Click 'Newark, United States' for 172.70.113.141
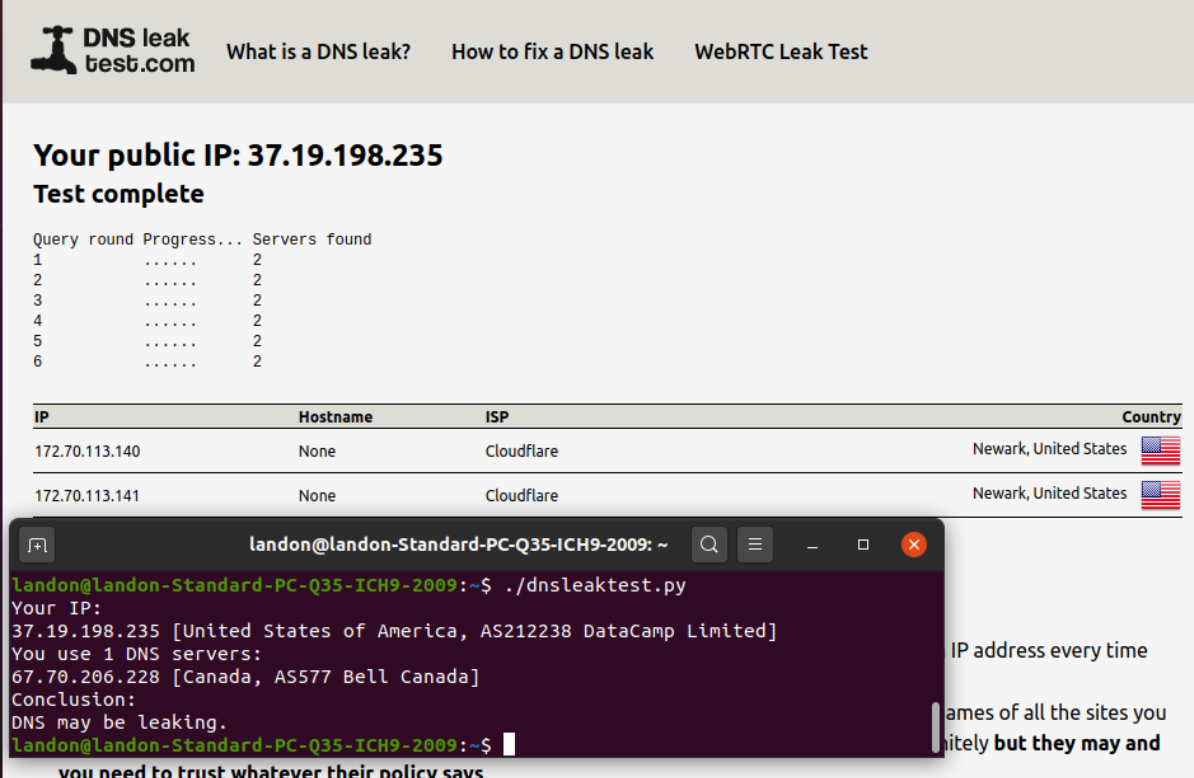This screenshot has height=778, width=1194. 1049,493
